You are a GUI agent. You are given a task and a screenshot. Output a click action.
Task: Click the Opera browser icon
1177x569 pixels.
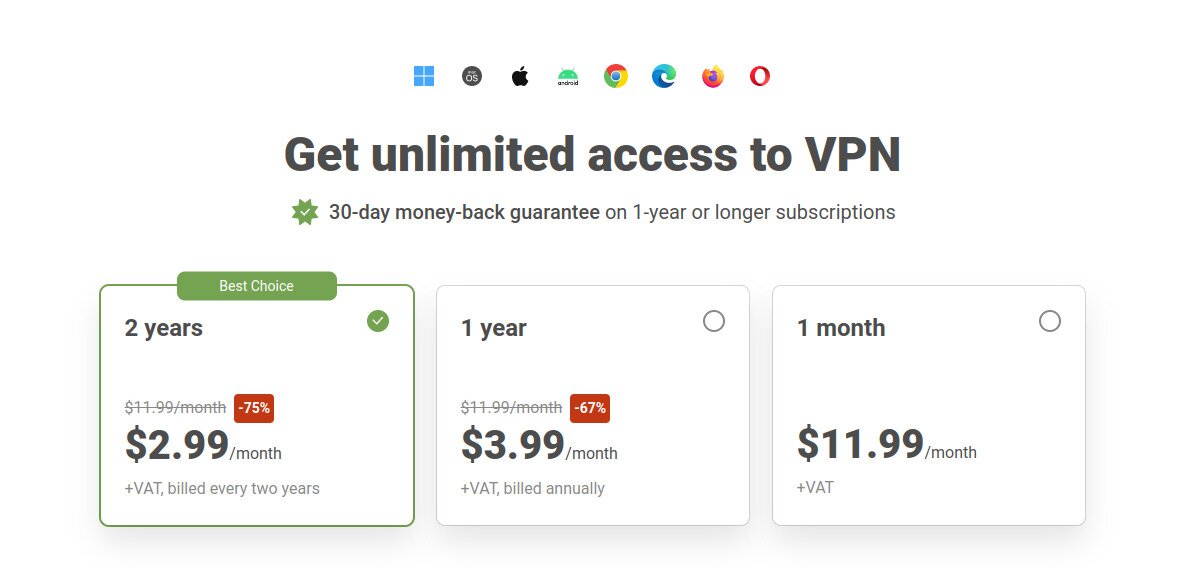pyautogui.click(x=760, y=76)
